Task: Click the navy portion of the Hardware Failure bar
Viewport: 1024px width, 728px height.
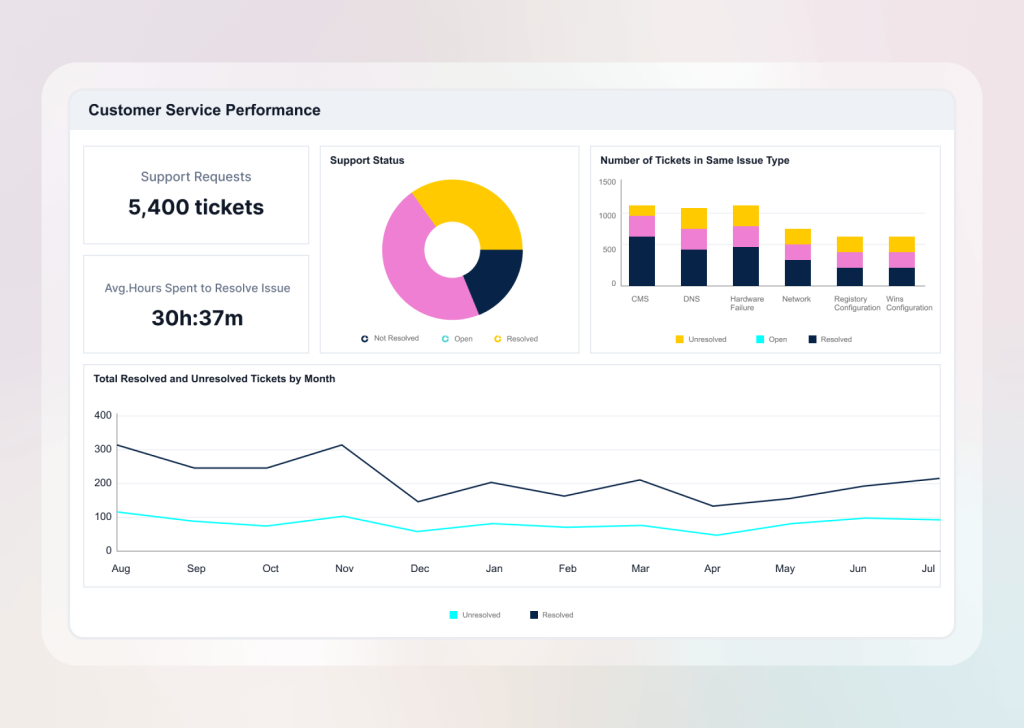Action: 746,266
